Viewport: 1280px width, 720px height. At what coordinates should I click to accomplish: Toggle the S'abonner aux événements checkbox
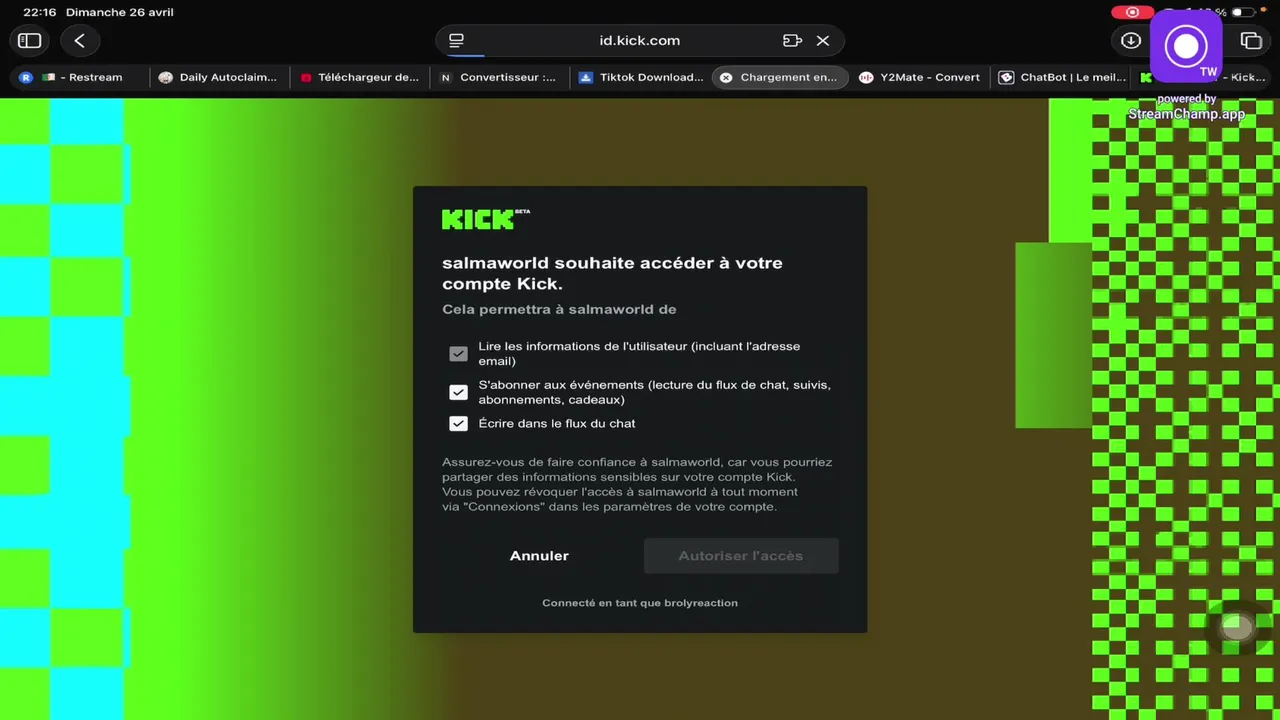(x=458, y=392)
